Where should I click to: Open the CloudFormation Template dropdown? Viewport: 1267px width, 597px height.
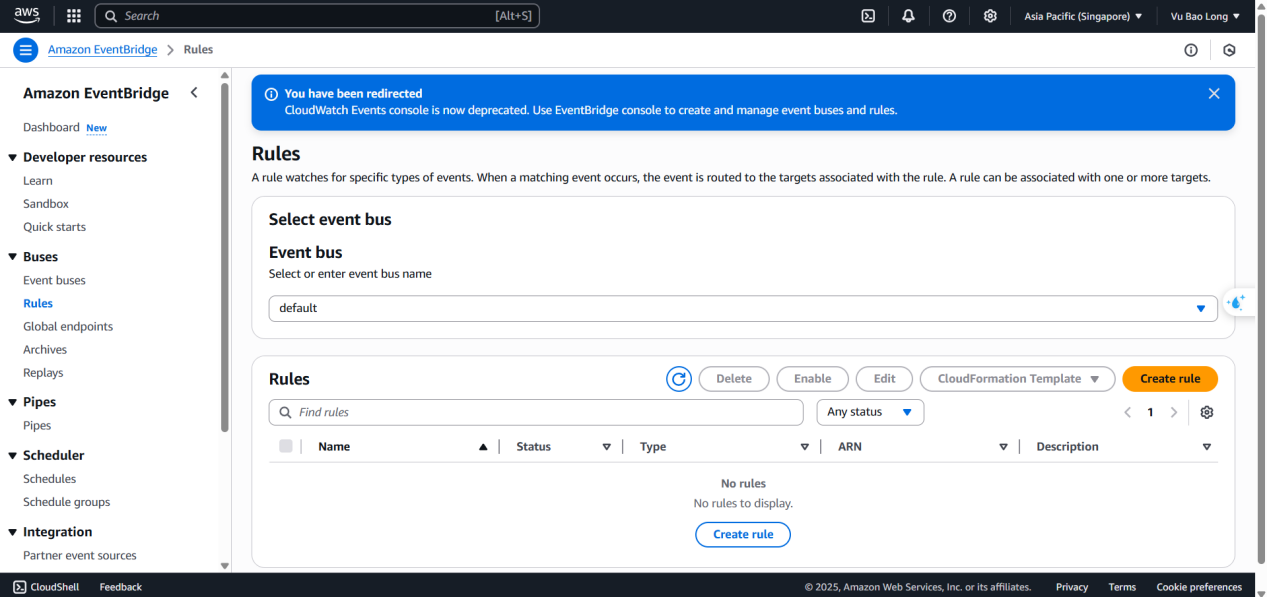tap(1017, 379)
